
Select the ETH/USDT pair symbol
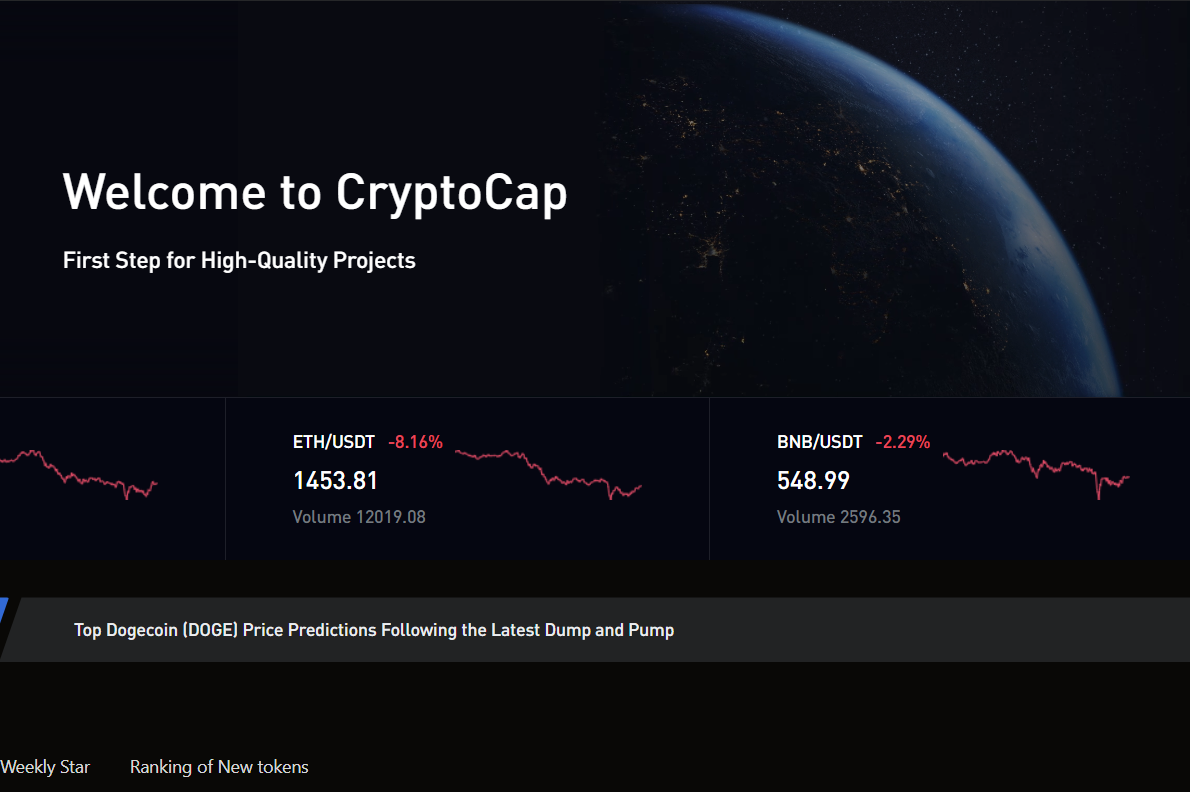[x=333, y=441]
